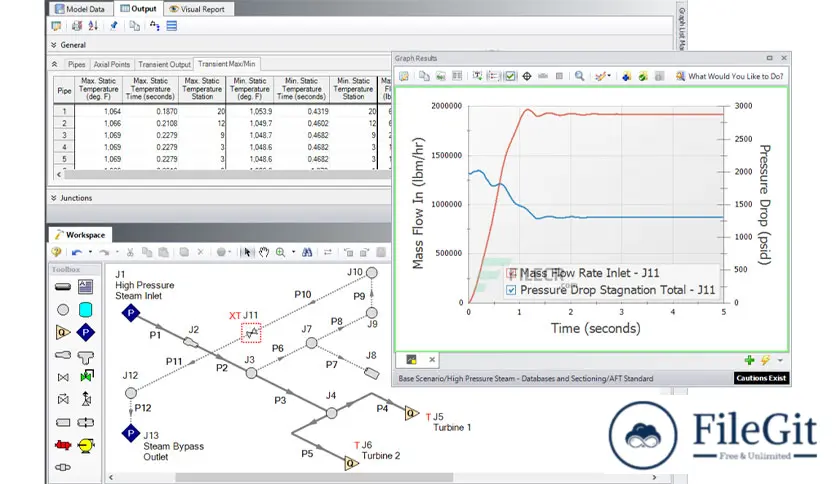The height and width of the screenshot is (484, 836).
Task: Select the red Compressor/Fan toolbox icon
Action: pos(63,445)
